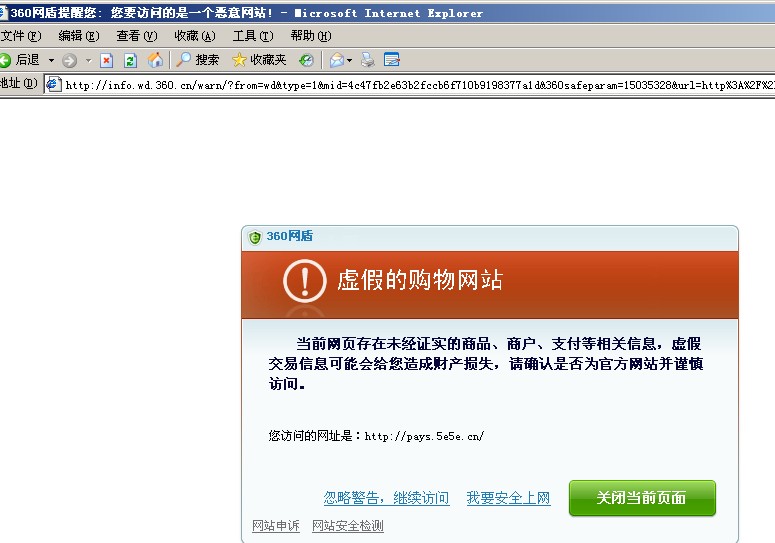This screenshot has height=543, width=775.
Task: Click the Mail envelope icon
Action: pos(337,60)
